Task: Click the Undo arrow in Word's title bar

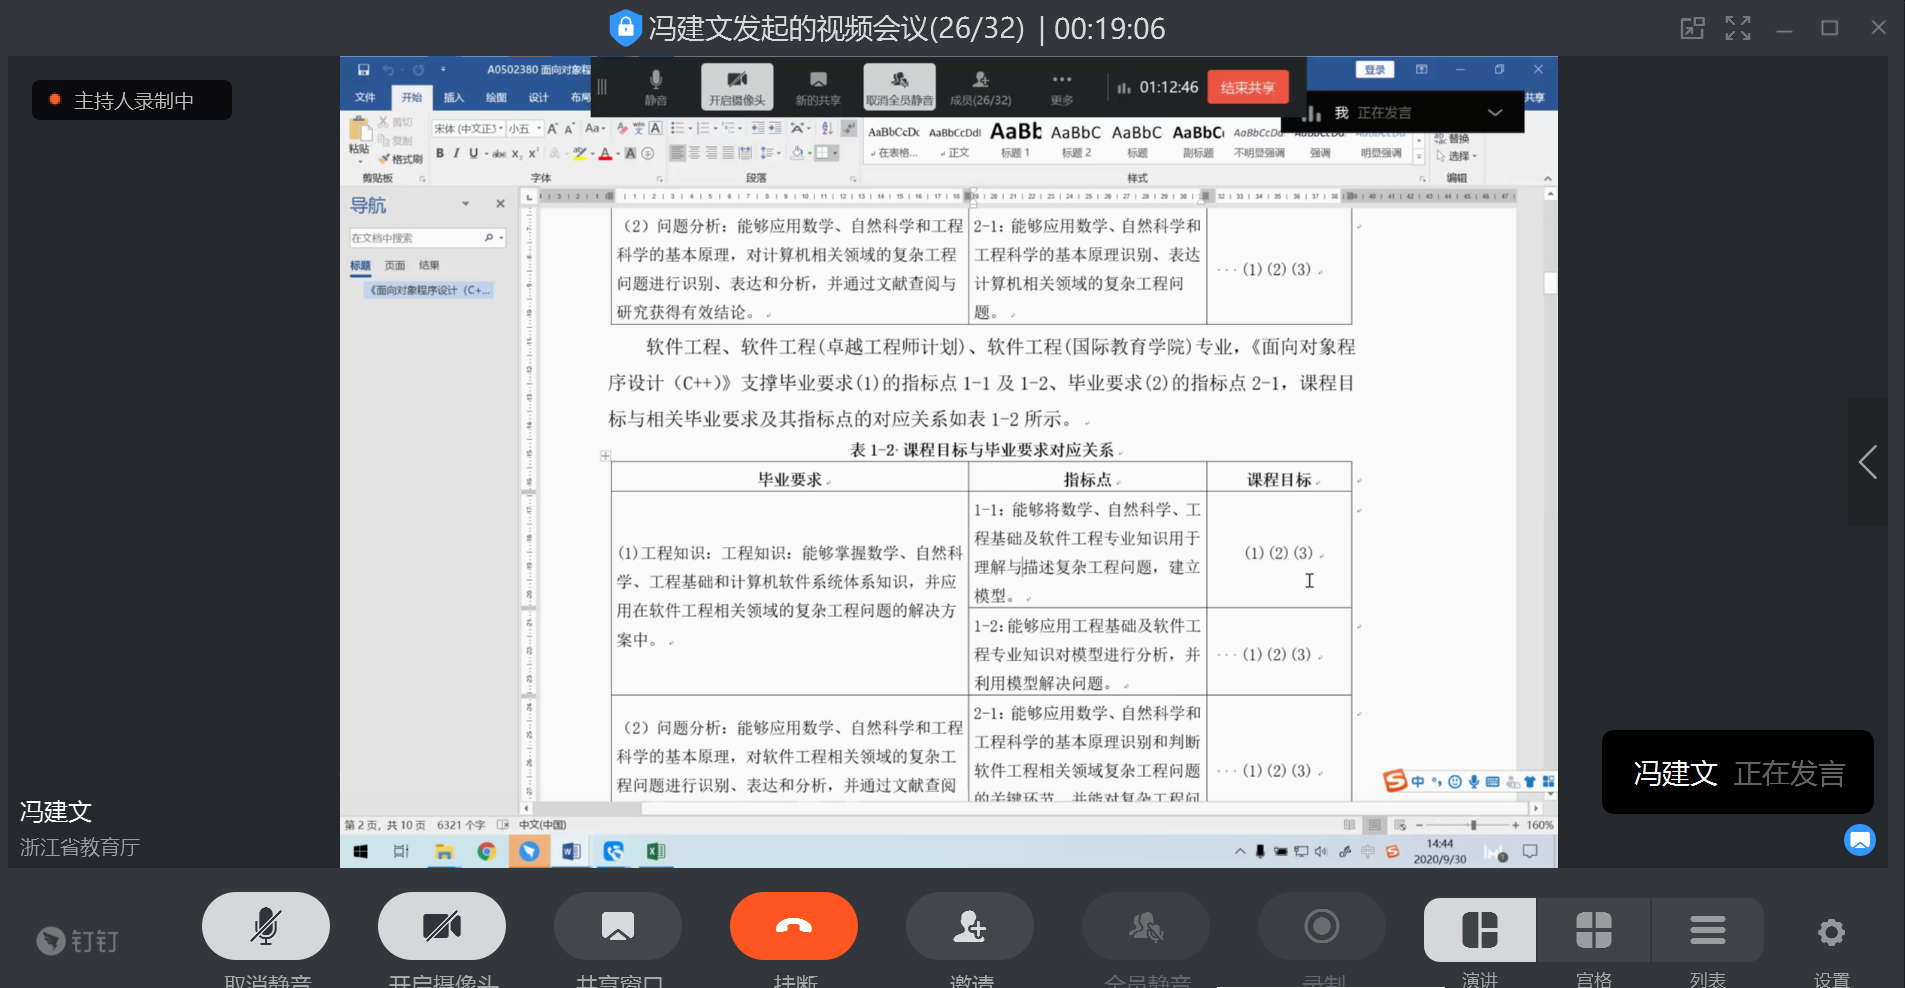Action: coord(388,70)
